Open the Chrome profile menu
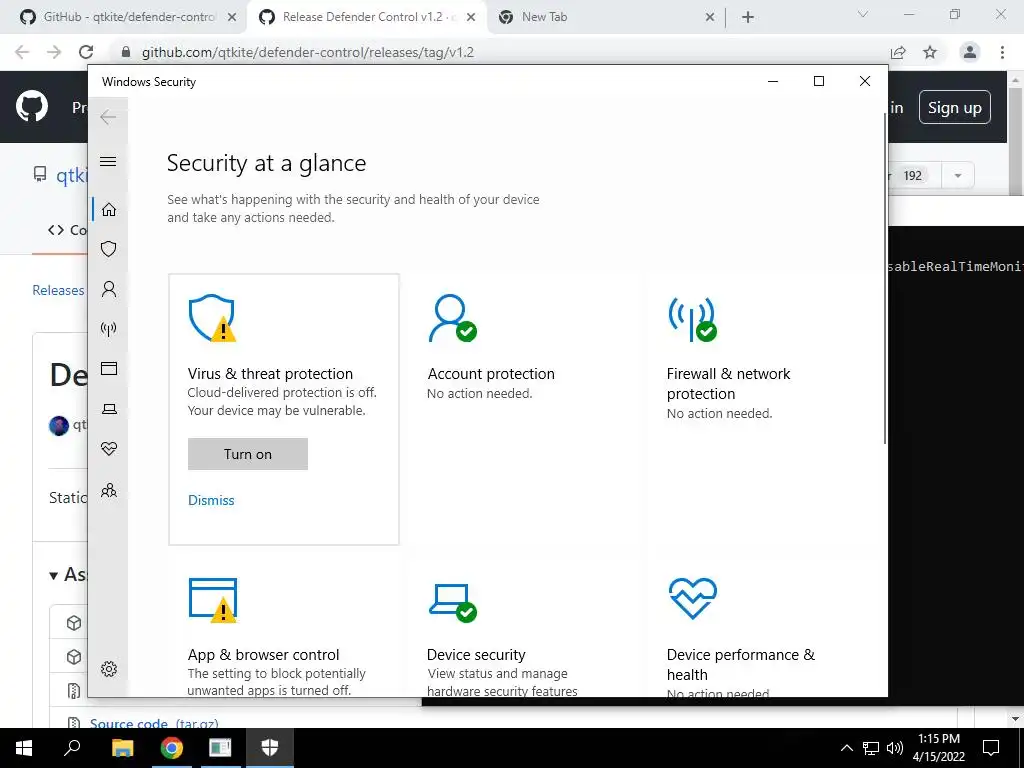Viewport: 1024px width, 768px height. pyautogui.click(x=970, y=52)
